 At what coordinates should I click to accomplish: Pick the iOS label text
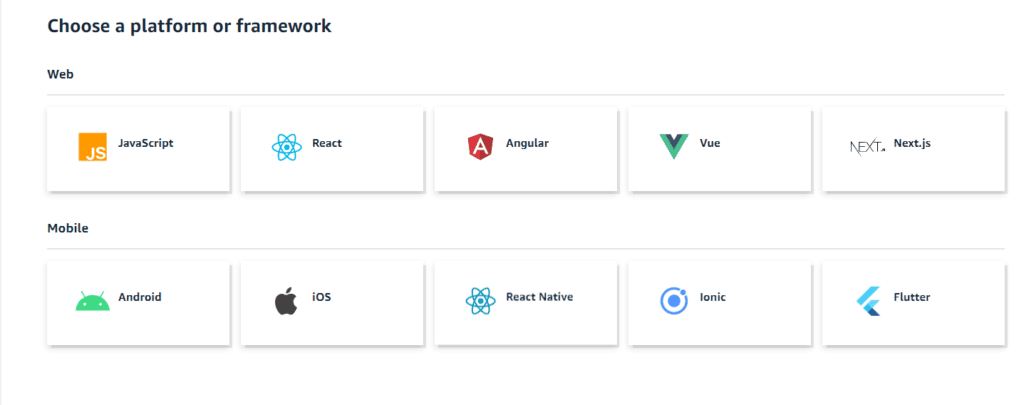321,297
